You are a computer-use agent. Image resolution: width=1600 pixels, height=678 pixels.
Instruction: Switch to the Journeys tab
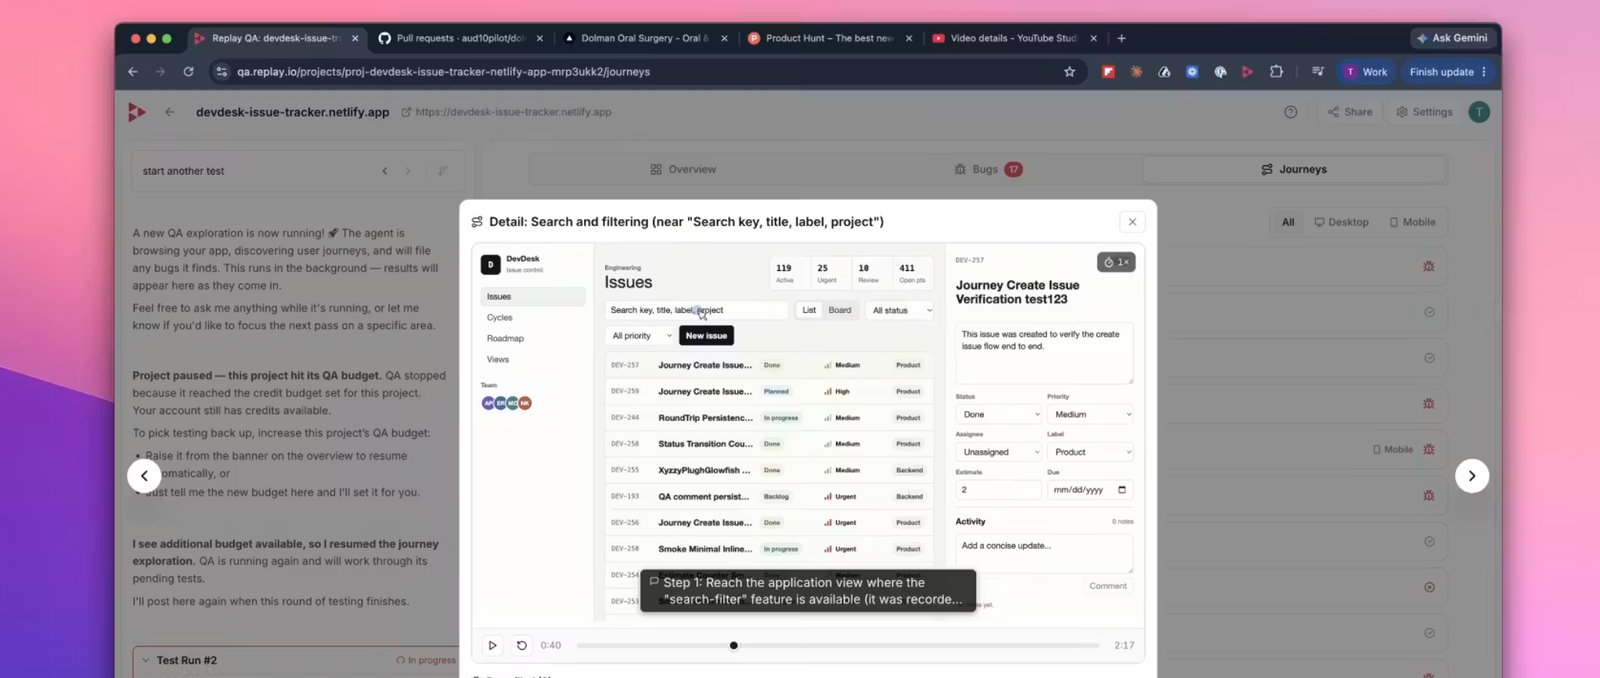(x=1294, y=169)
